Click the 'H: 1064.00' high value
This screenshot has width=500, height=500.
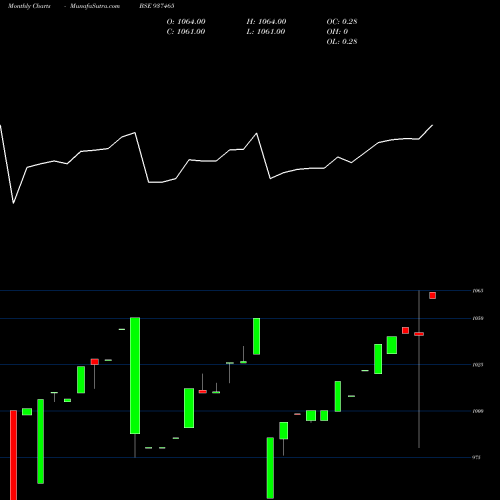click(x=266, y=22)
